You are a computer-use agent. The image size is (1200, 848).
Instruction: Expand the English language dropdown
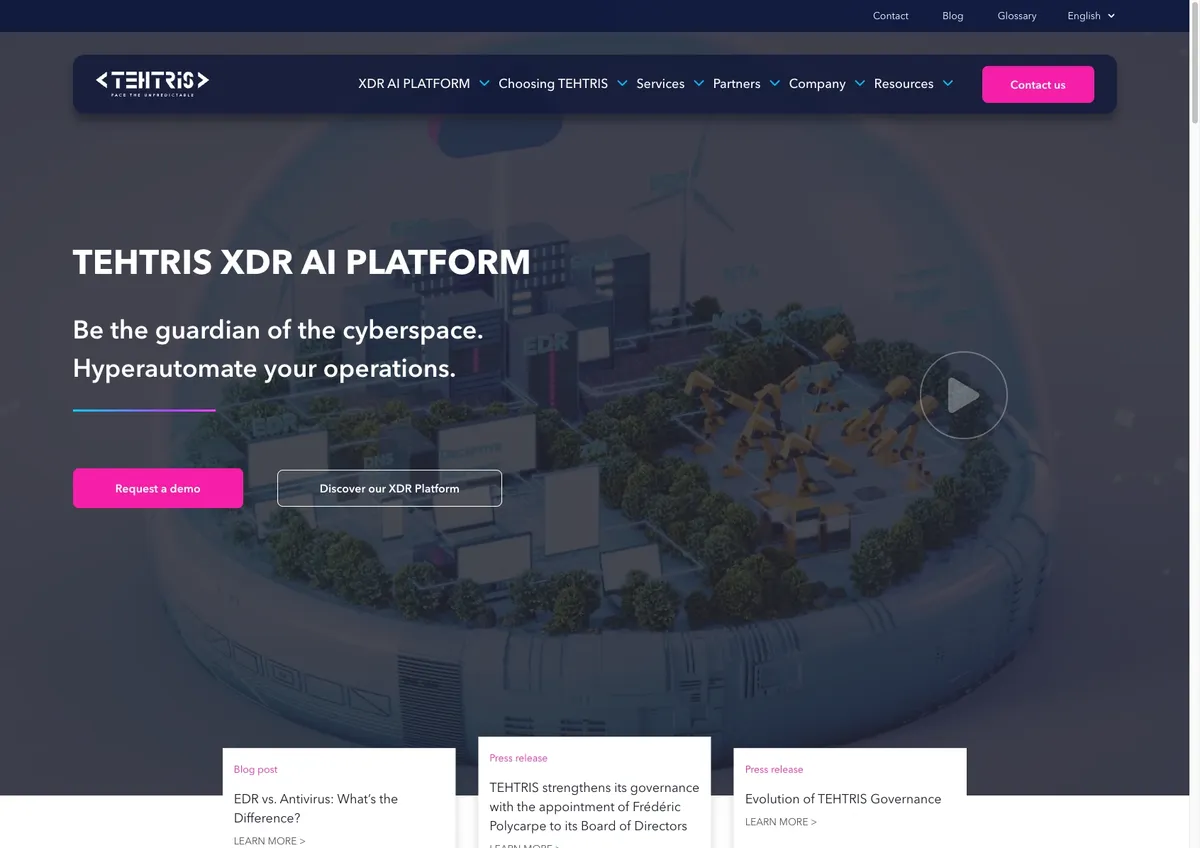1091,16
